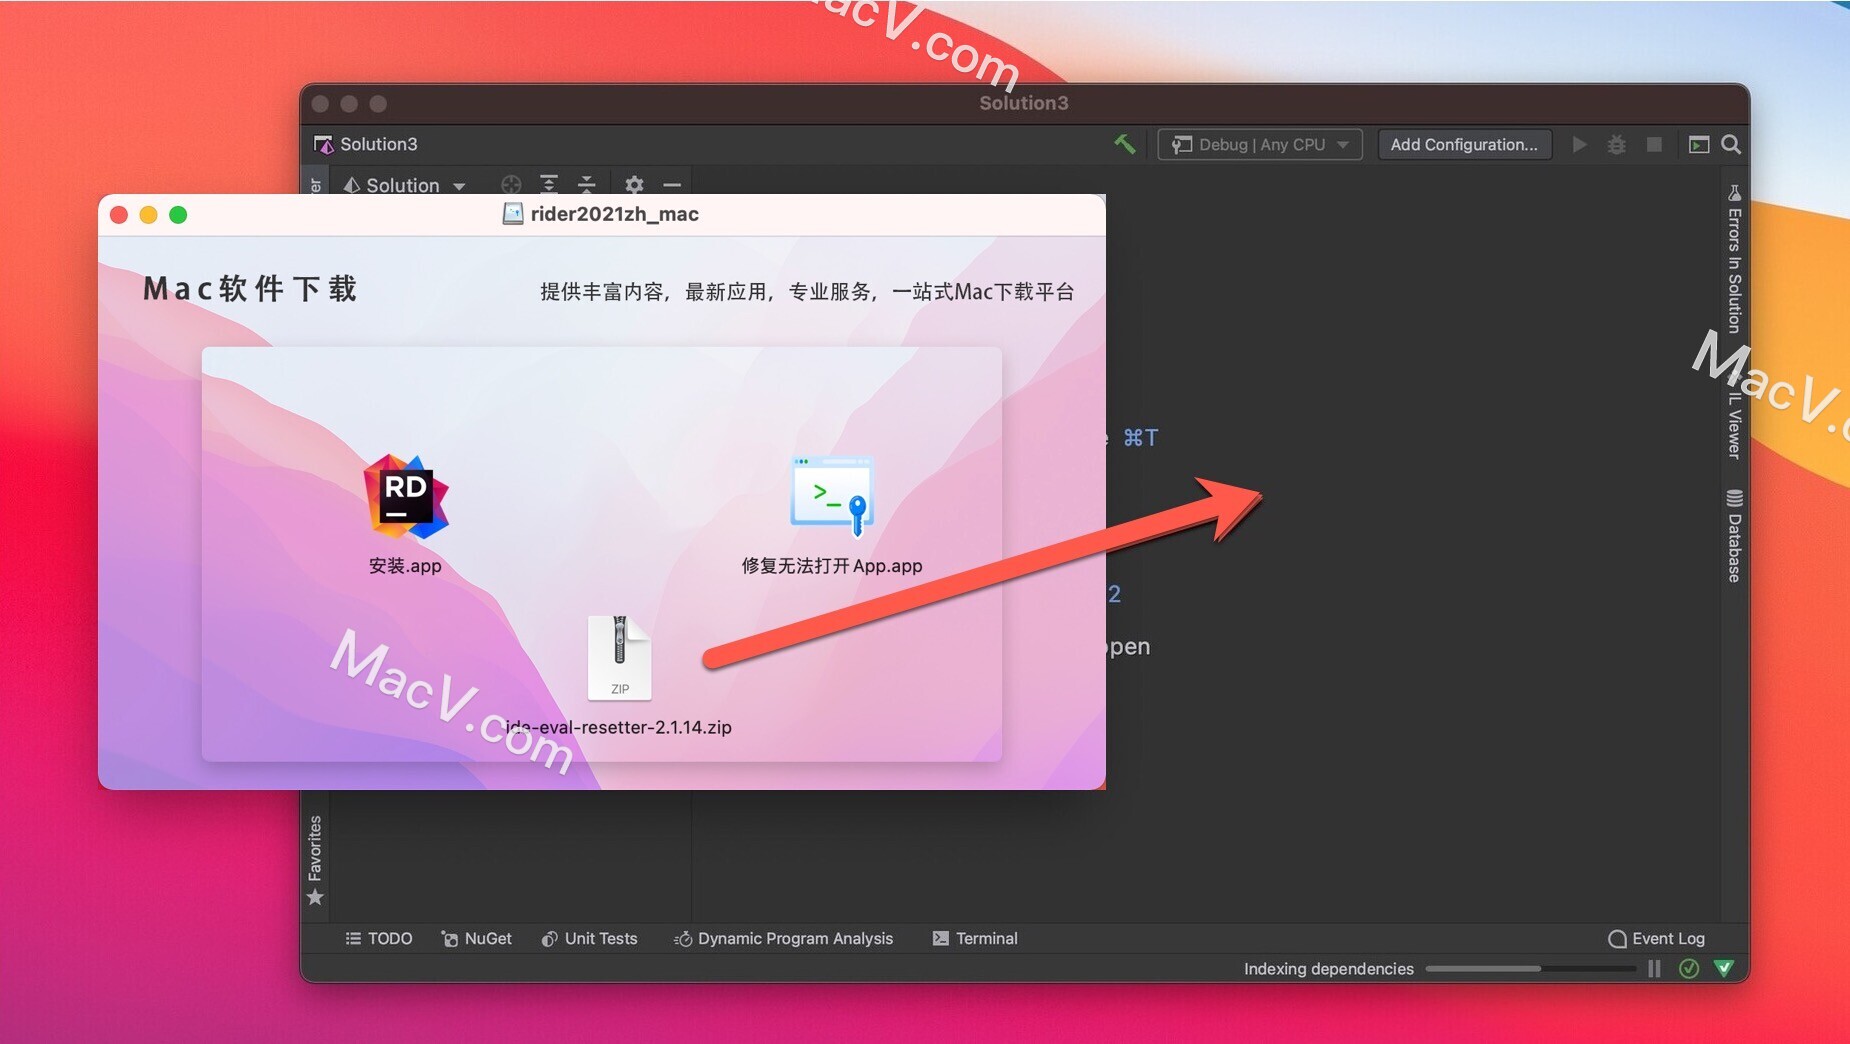Open the Terminal tool window
The height and width of the screenshot is (1044, 1850).
[975, 938]
